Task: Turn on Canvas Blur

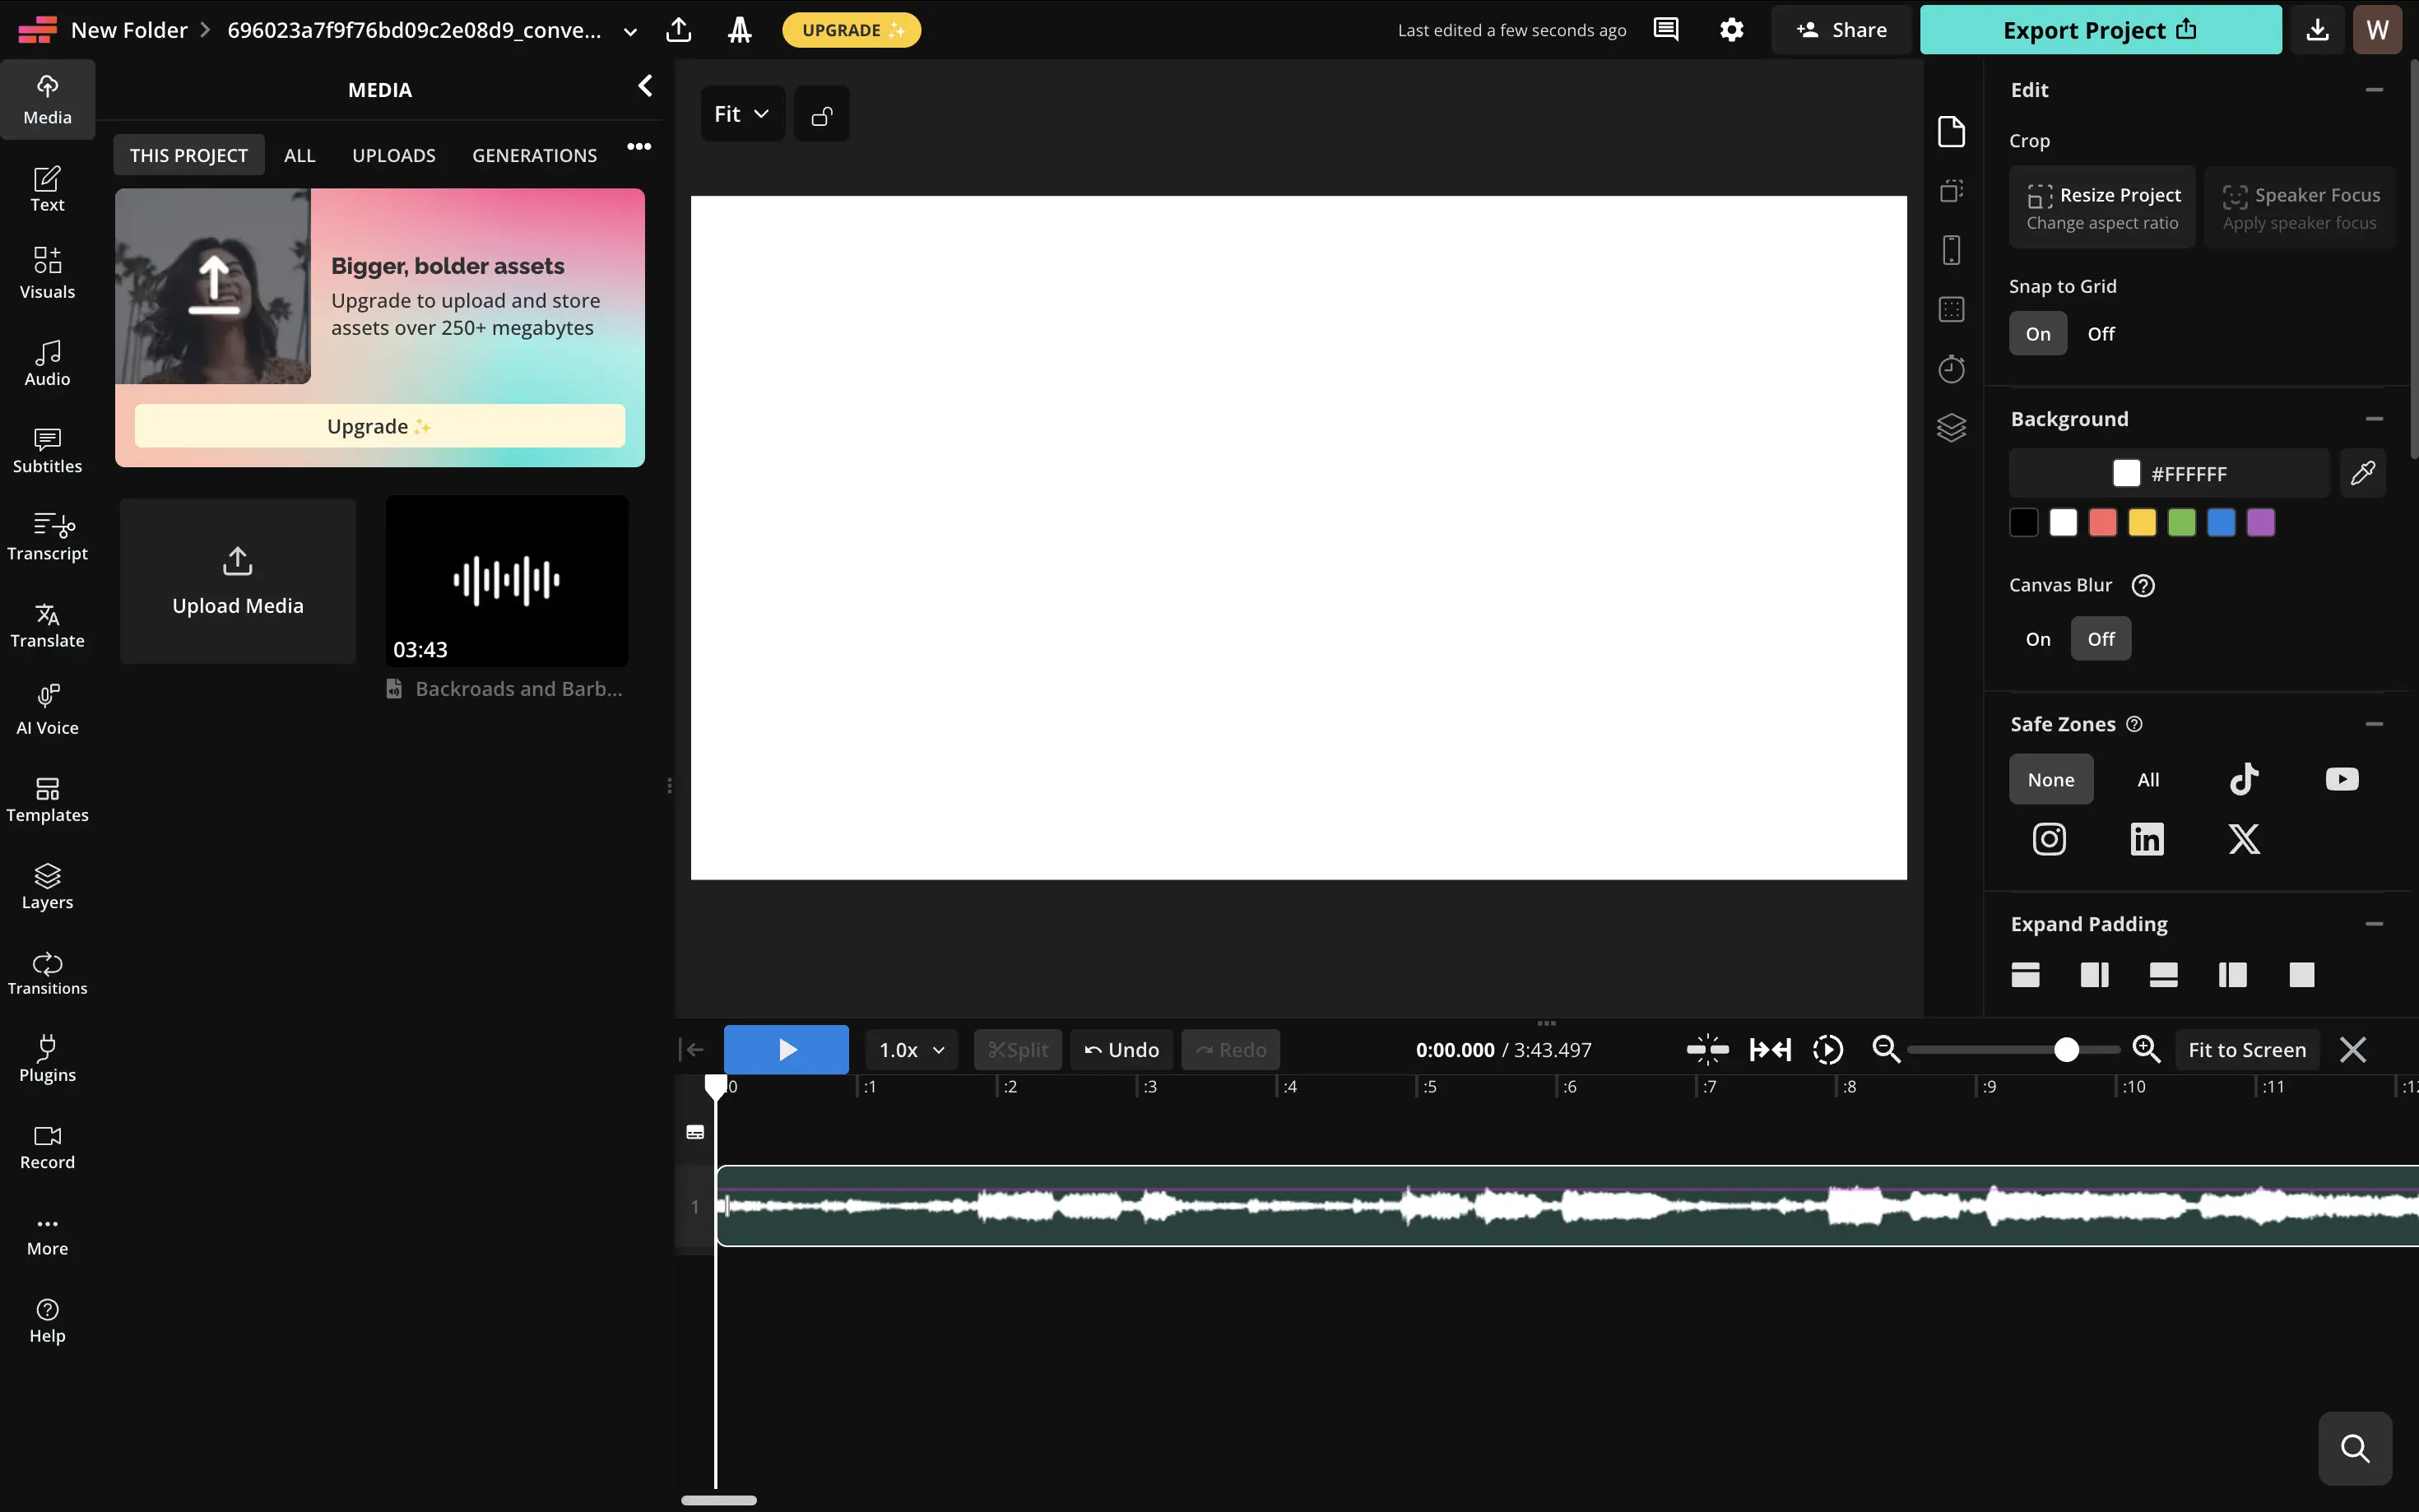Action: (2037, 638)
